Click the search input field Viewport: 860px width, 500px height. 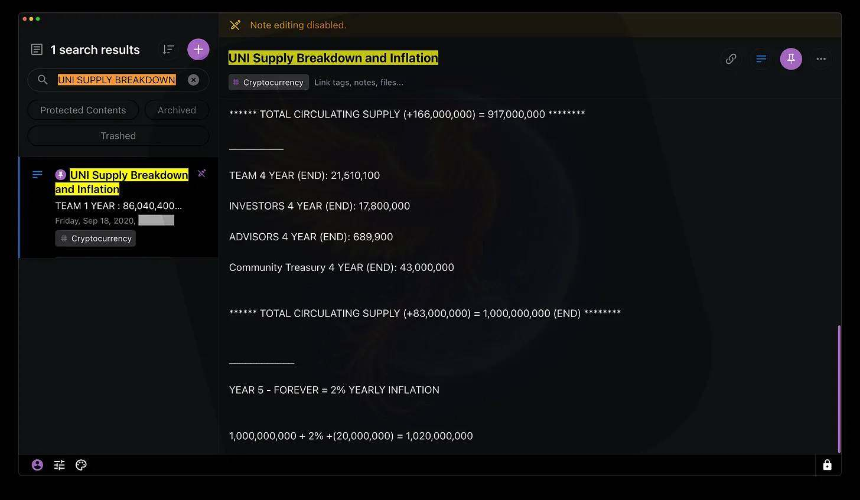click(116, 80)
